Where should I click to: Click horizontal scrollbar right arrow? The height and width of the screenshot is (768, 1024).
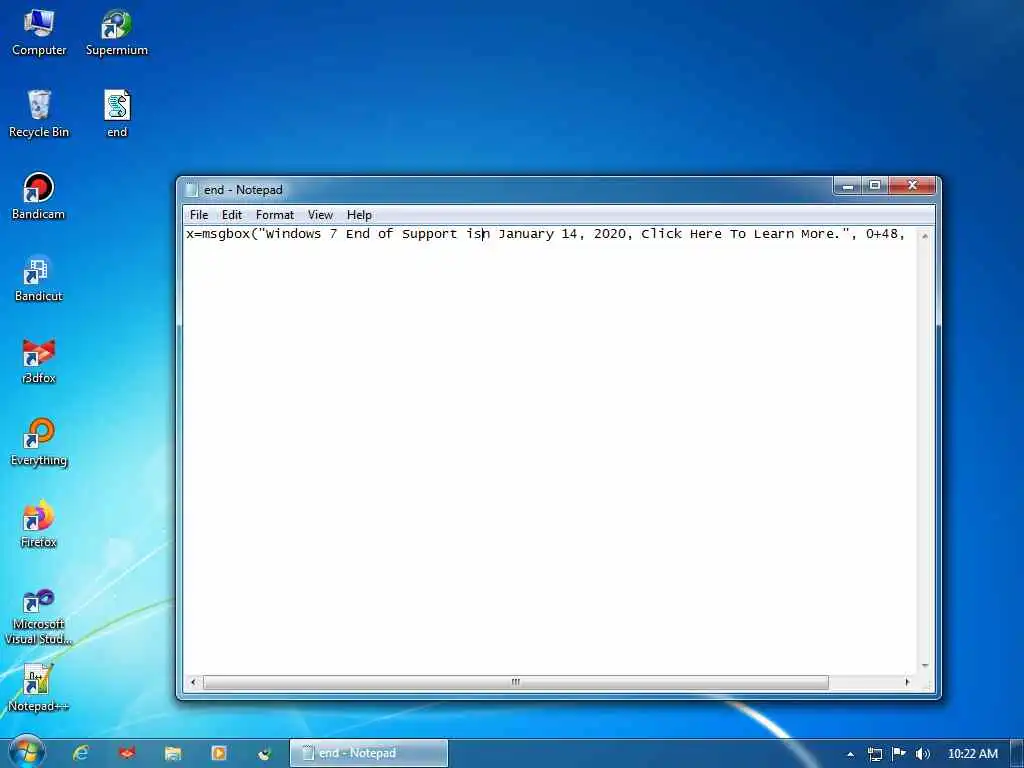point(907,682)
